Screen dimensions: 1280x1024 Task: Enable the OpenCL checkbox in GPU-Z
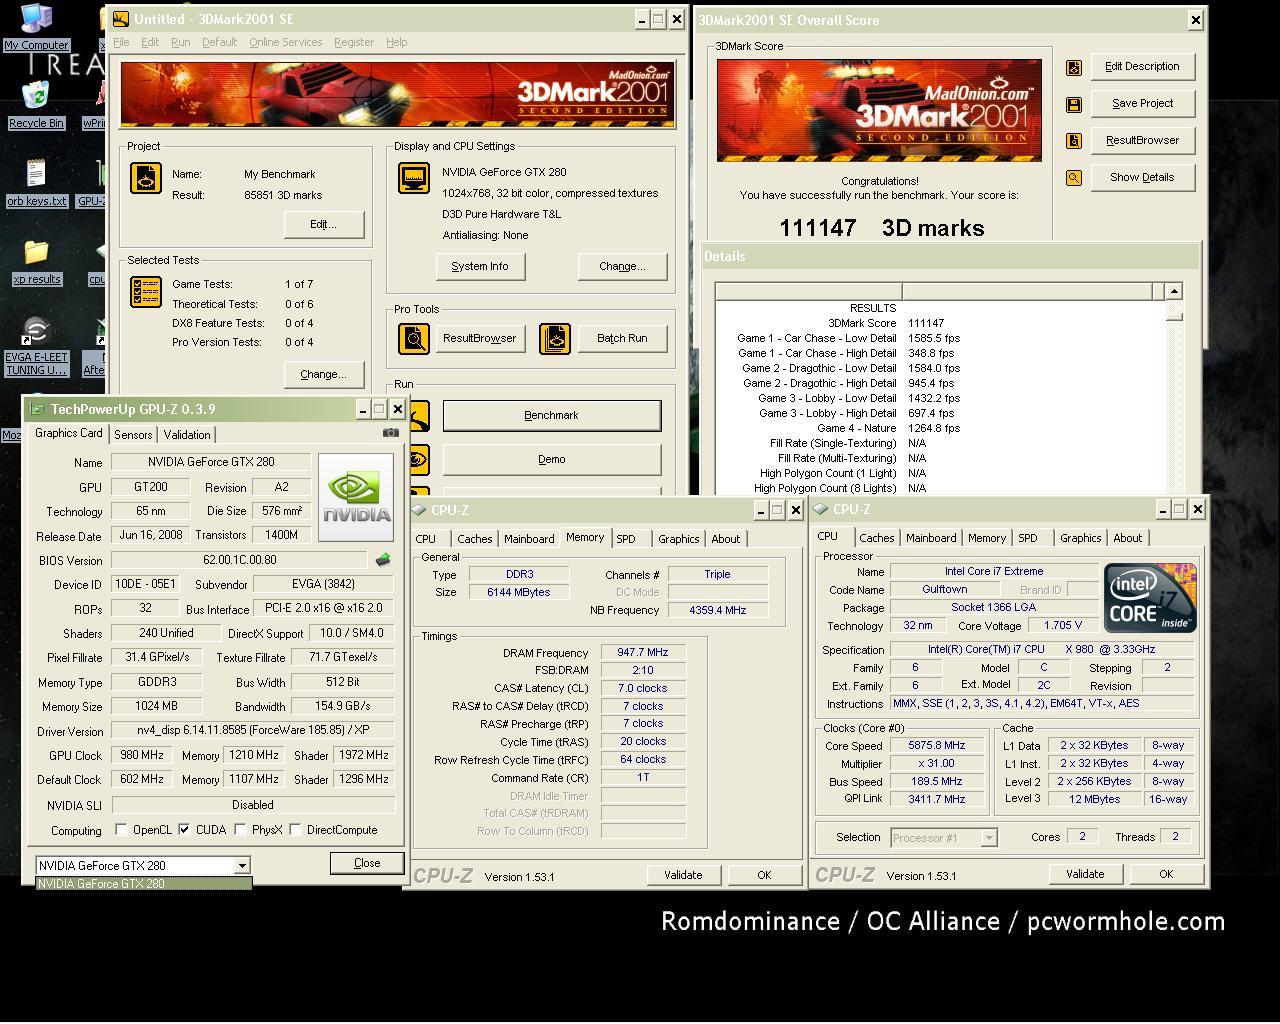[x=121, y=830]
